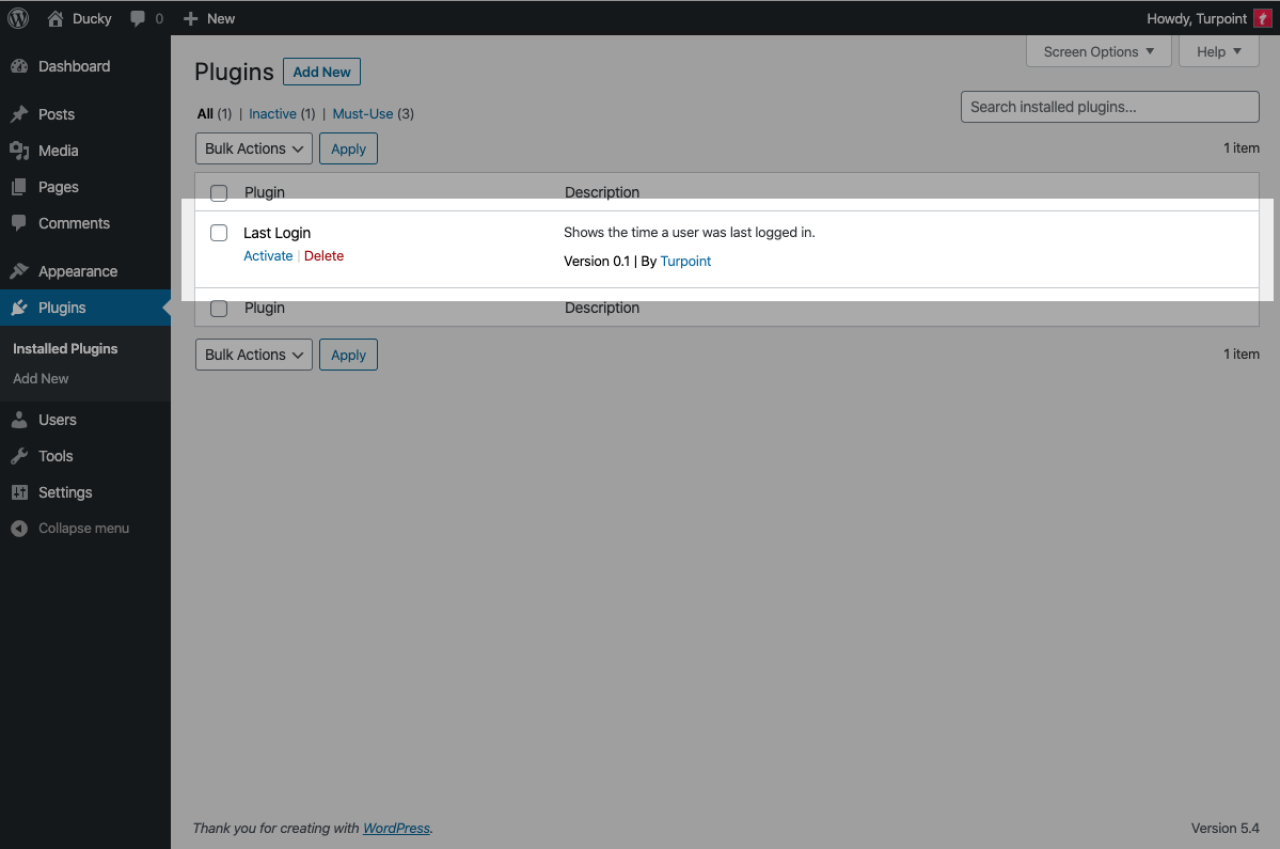Open the Turpoint author link
Viewport: 1280px width, 849px height.
(686, 261)
